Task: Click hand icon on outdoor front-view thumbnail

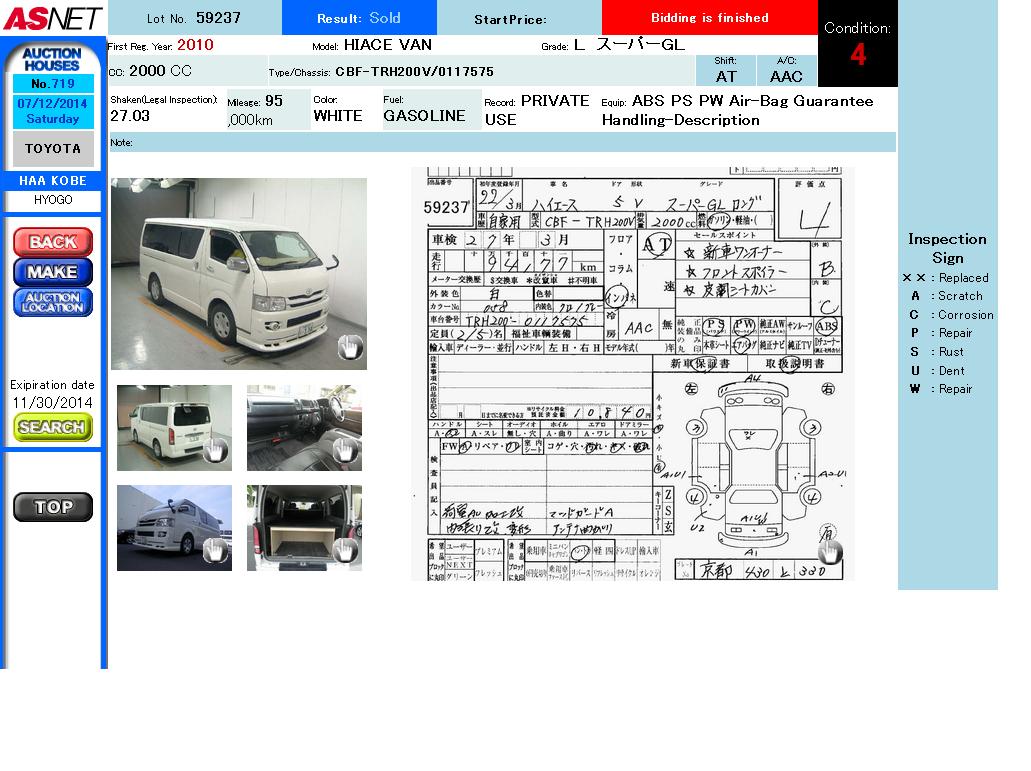Action: 215,550
